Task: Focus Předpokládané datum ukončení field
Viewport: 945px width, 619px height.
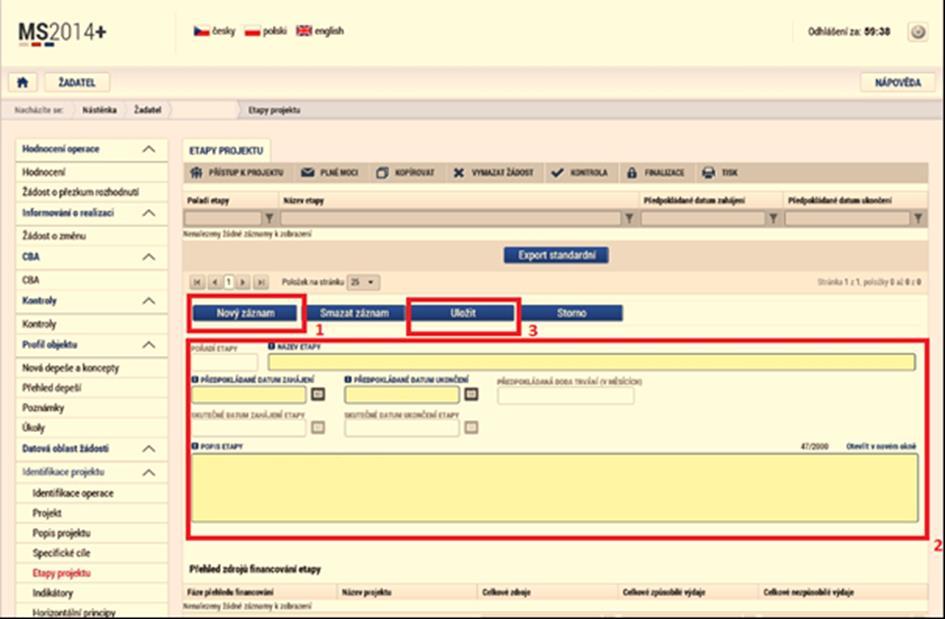Action: click(402, 395)
